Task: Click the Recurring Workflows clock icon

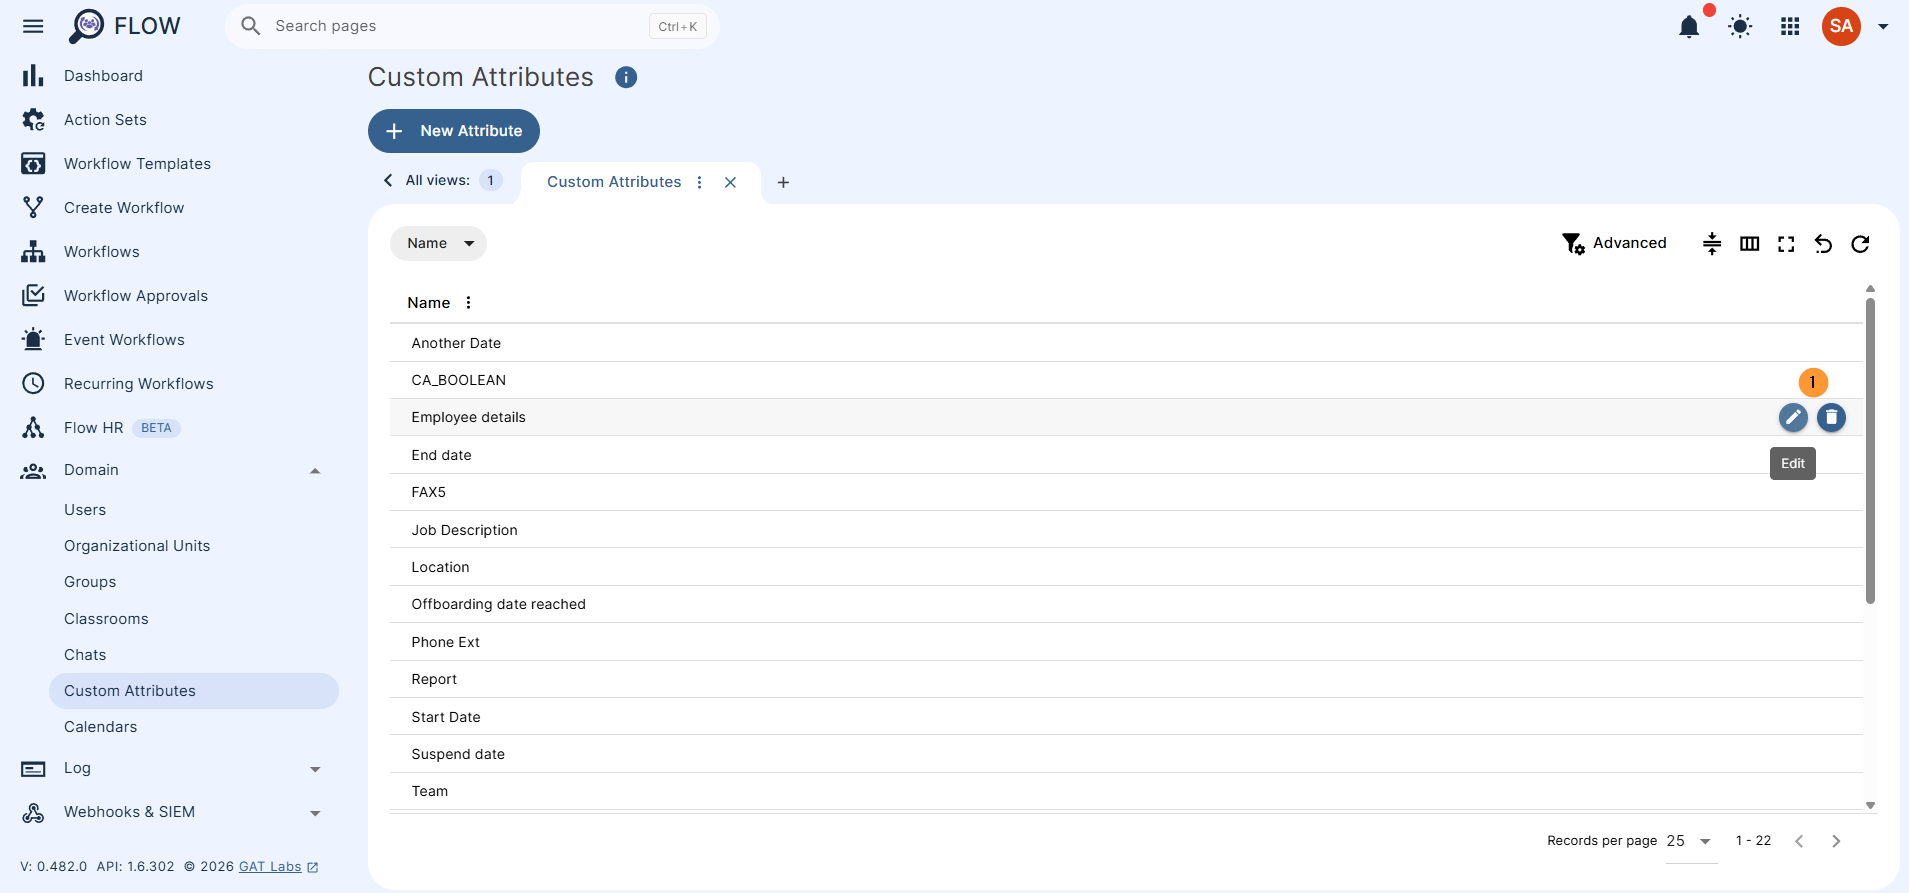Action: [33, 384]
